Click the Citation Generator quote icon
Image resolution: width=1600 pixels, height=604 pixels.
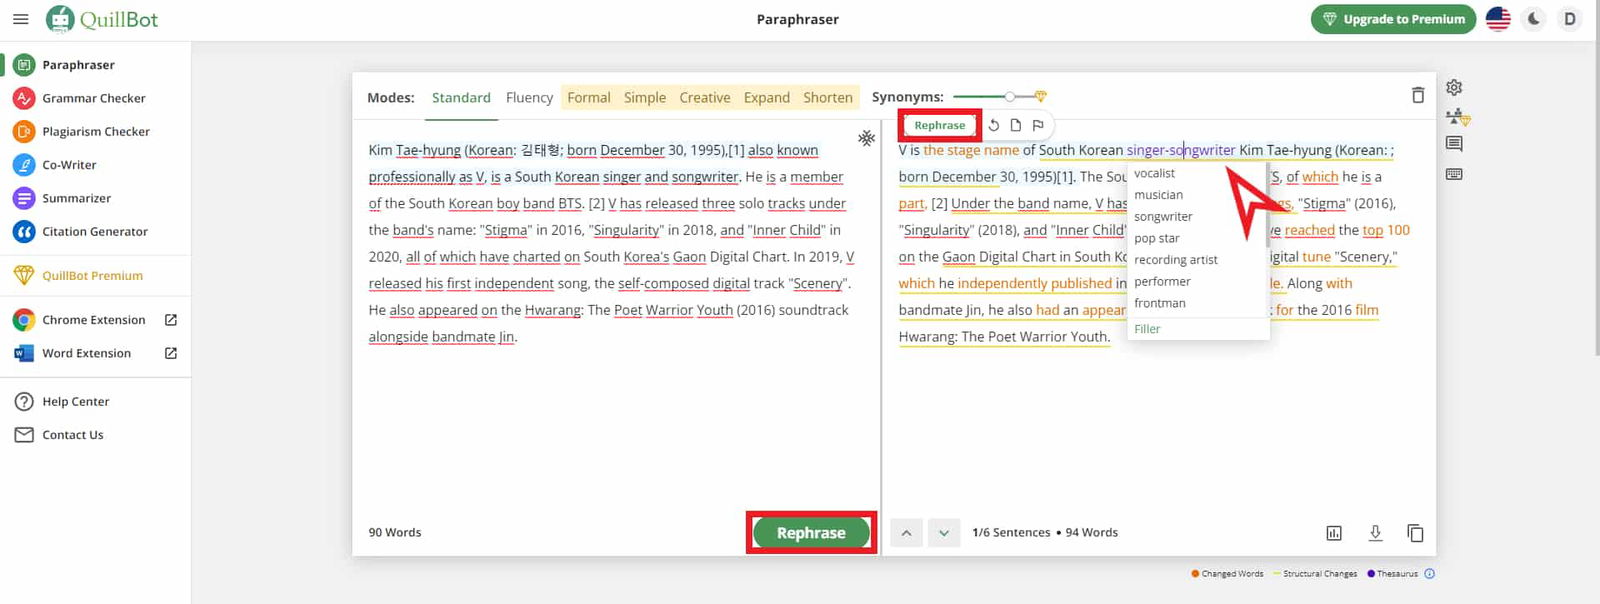click(24, 231)
